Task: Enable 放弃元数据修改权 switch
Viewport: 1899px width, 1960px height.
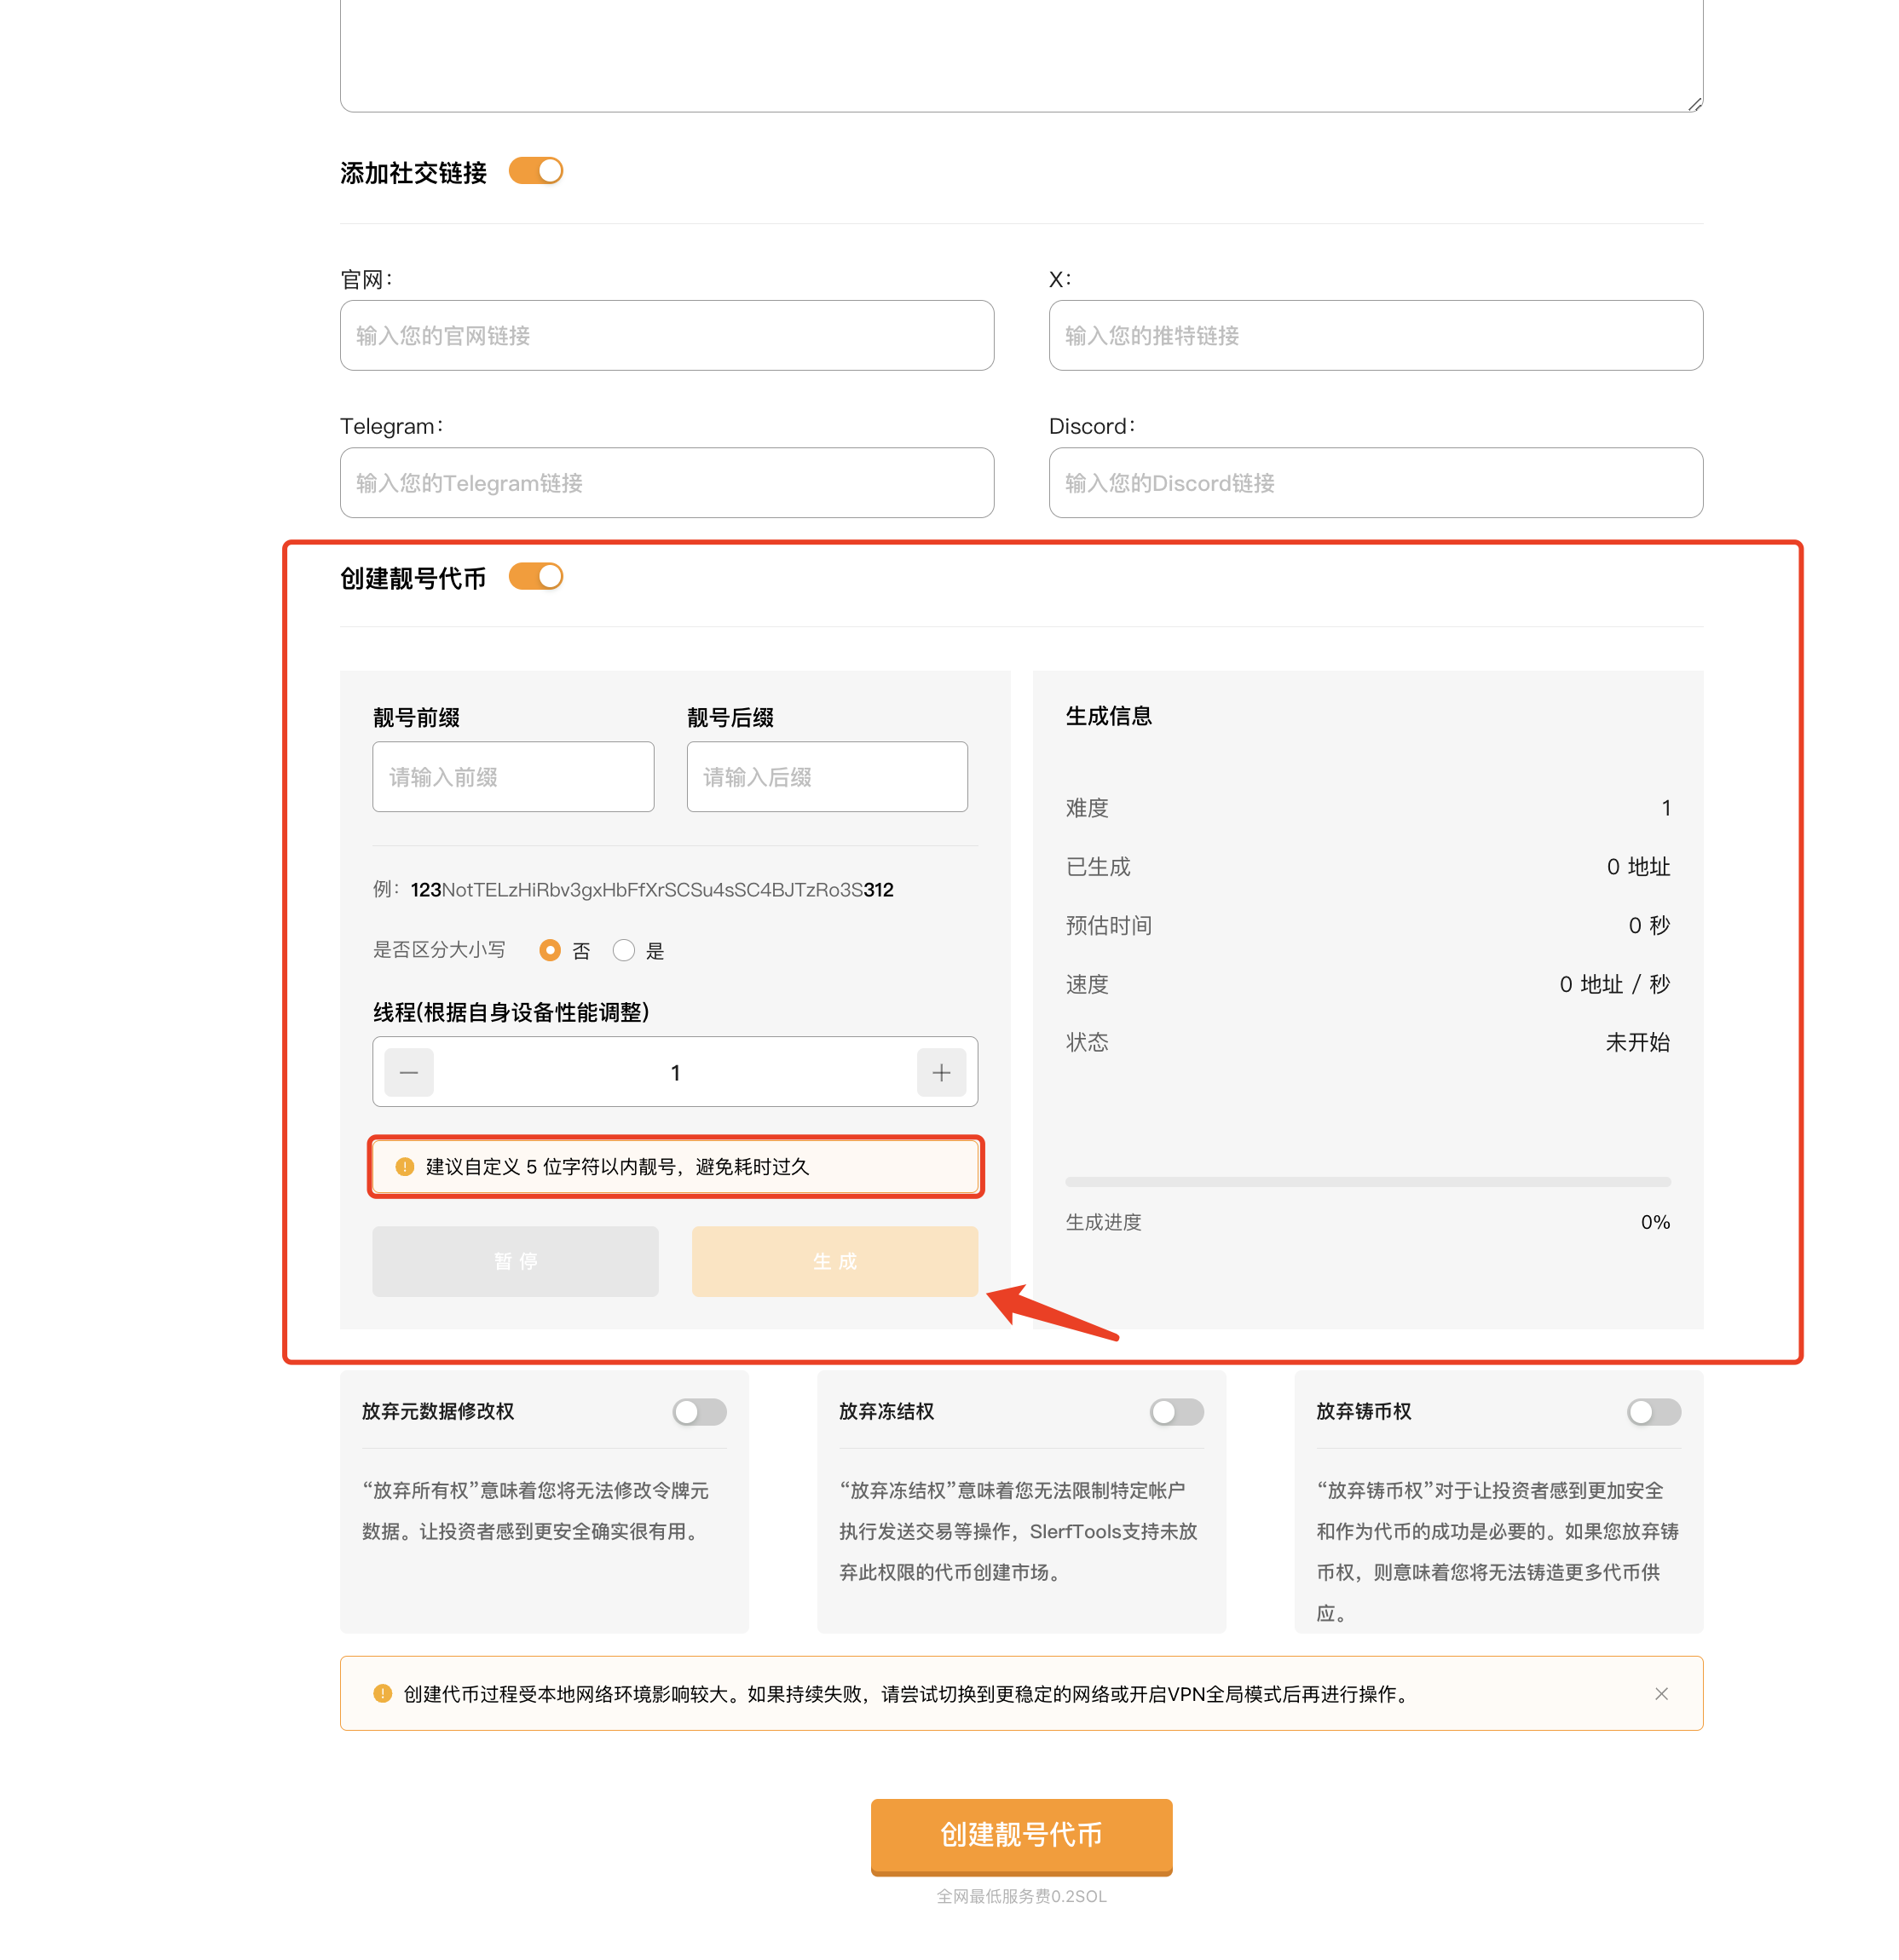Action: point(699,1411)
